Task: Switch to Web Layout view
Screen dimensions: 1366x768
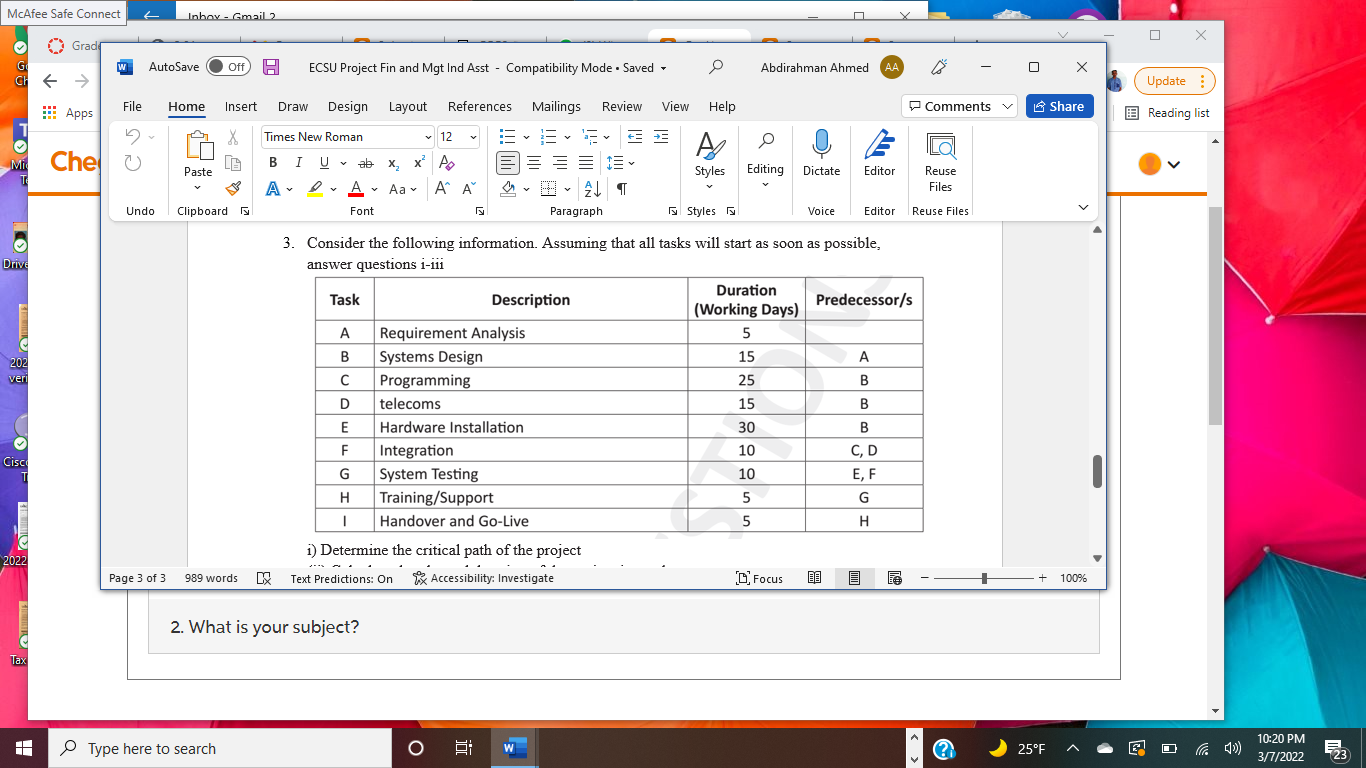Action: coord(894,578)
